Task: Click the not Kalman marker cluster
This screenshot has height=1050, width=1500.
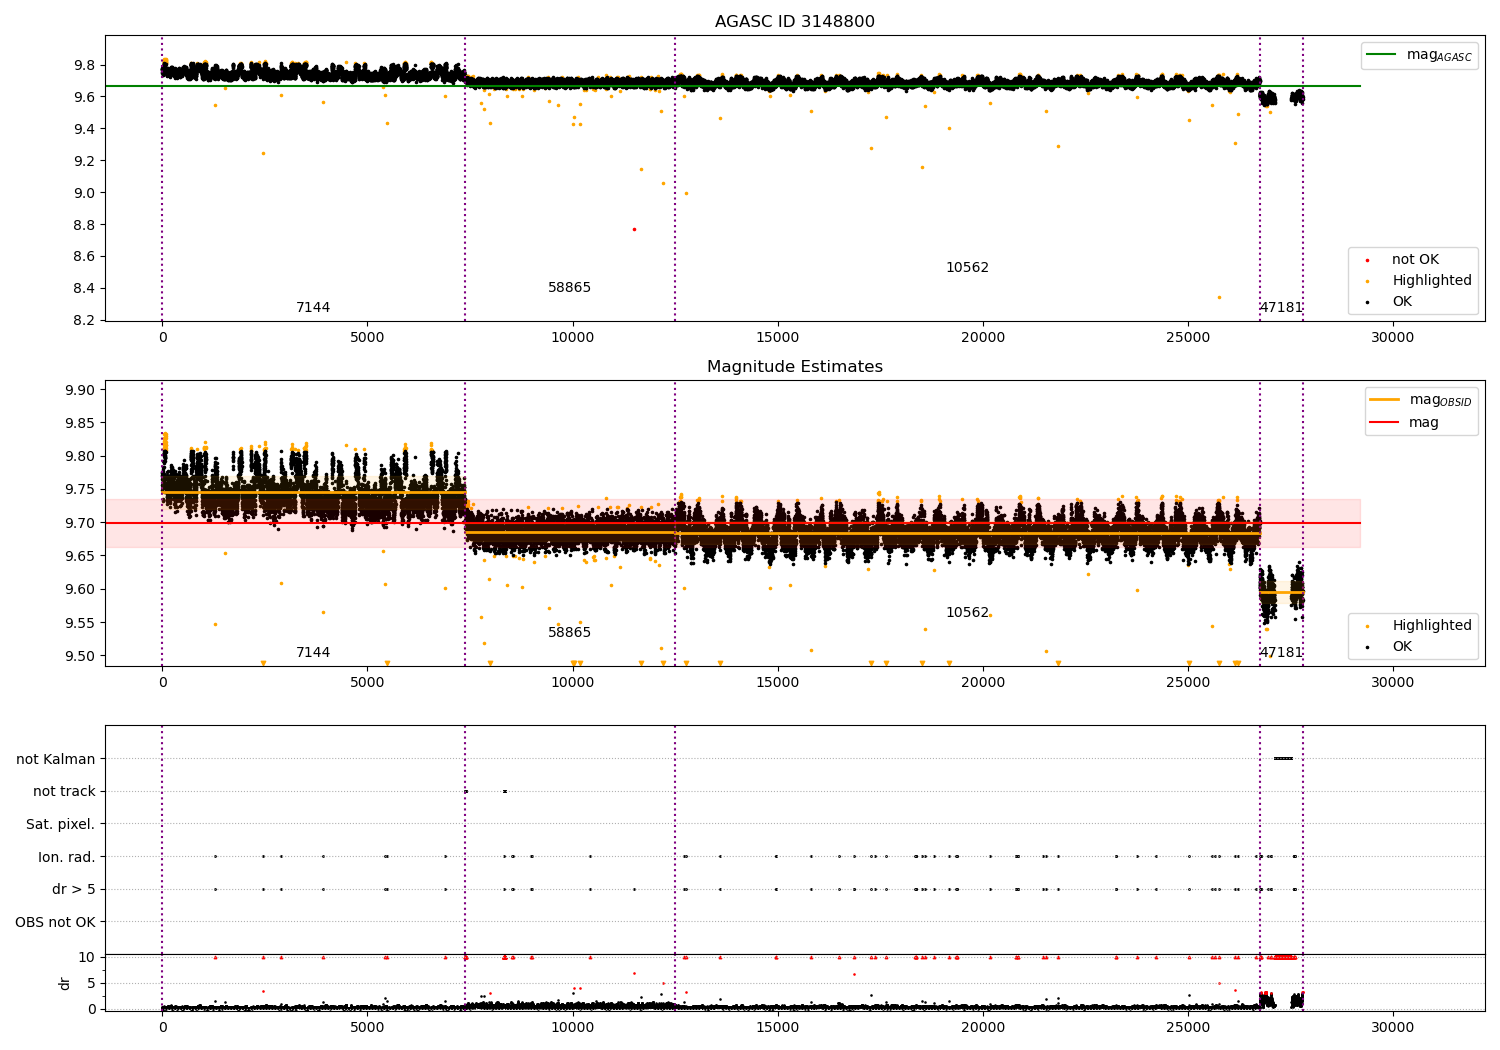Action: click(x=1283, y=759)
